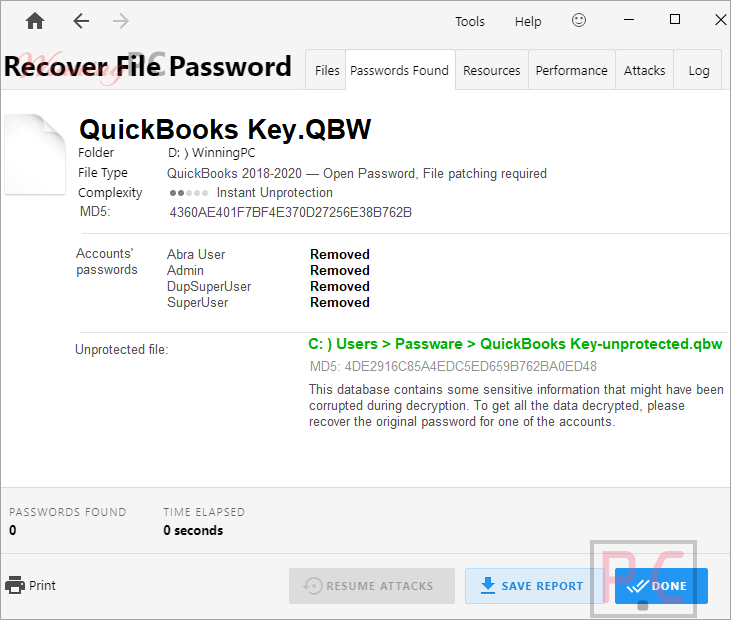Click the Removed status for DupSuperUser
Image resolution: width=731 pixels, height=620 pixels.
[x=340, y=287]
